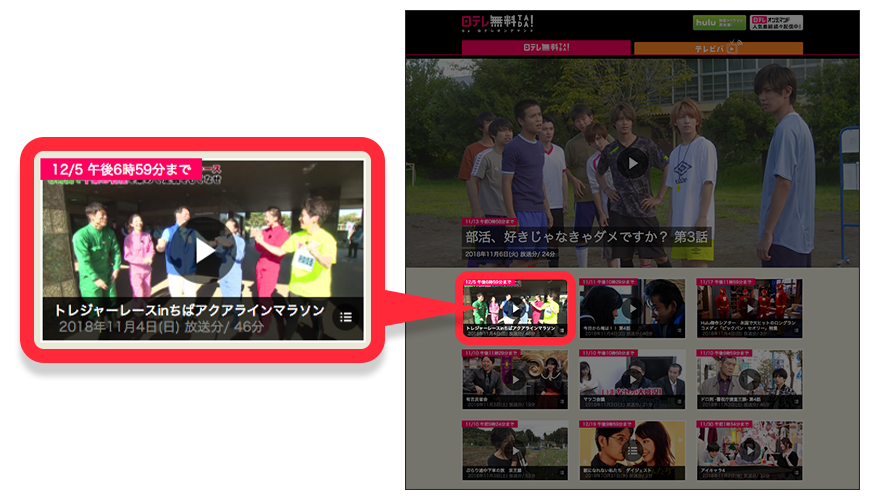
Task: Open episode list icon on ぶらり途中下車の旅 card
Action: pos(561,473)
